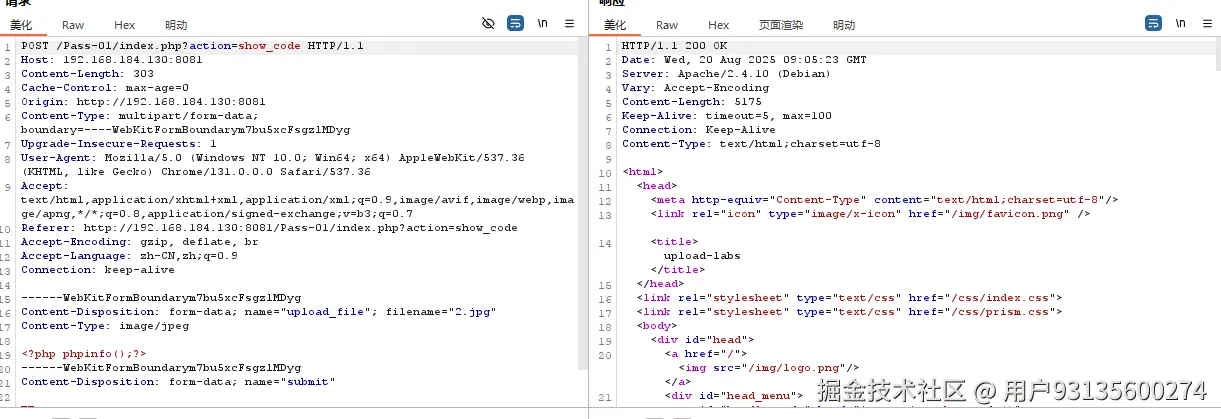Toggle \n non-printable characters in request panel
Image resolution: width=1221 pixels, height=419 pixels.
pyautogui.click(x=542, y=23)
